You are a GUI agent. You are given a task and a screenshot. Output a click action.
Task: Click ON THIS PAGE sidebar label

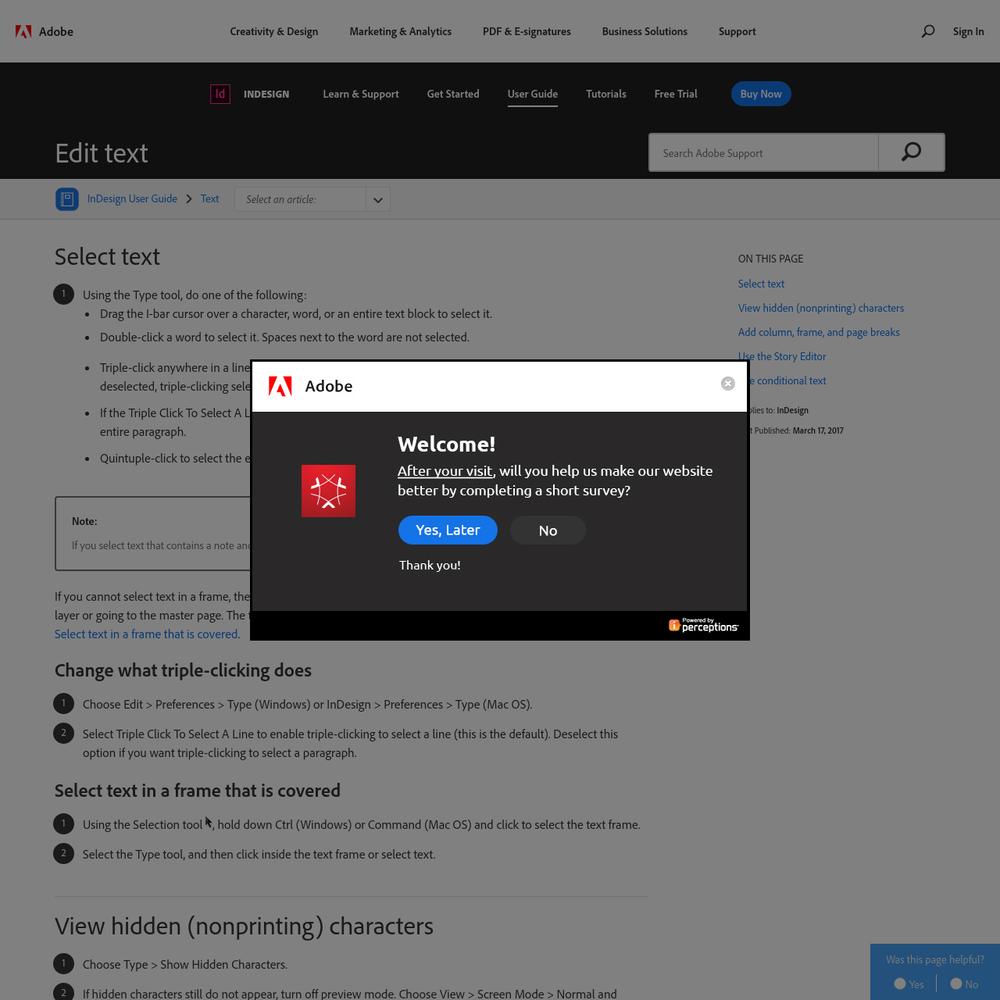tap(770, 259)
